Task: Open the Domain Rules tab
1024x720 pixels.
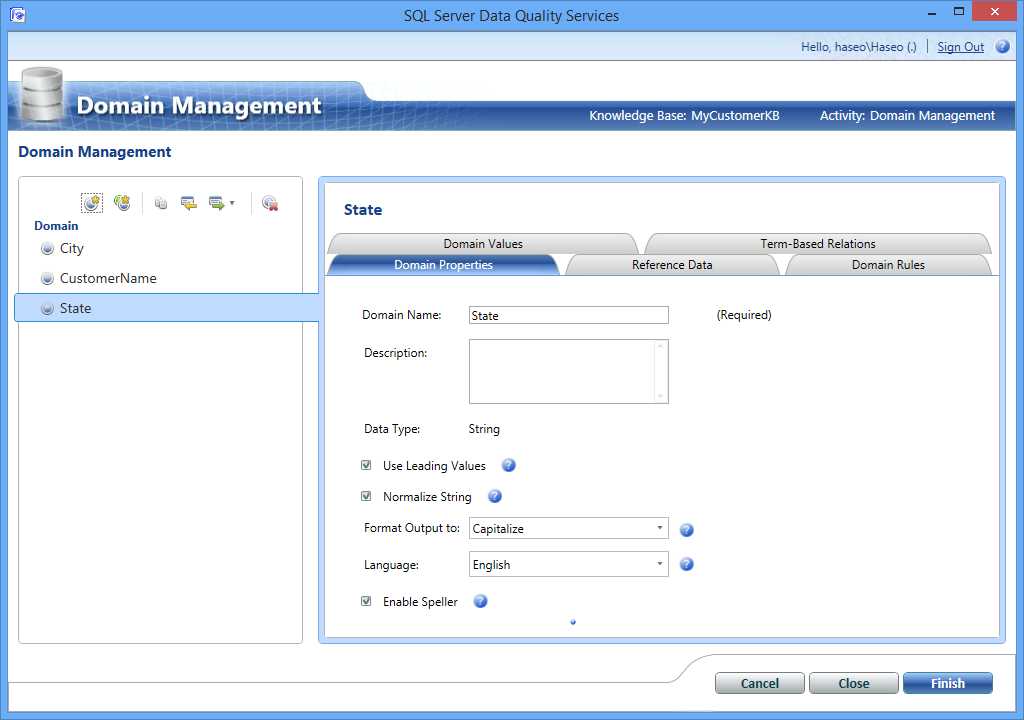Action: click(888, 265)
